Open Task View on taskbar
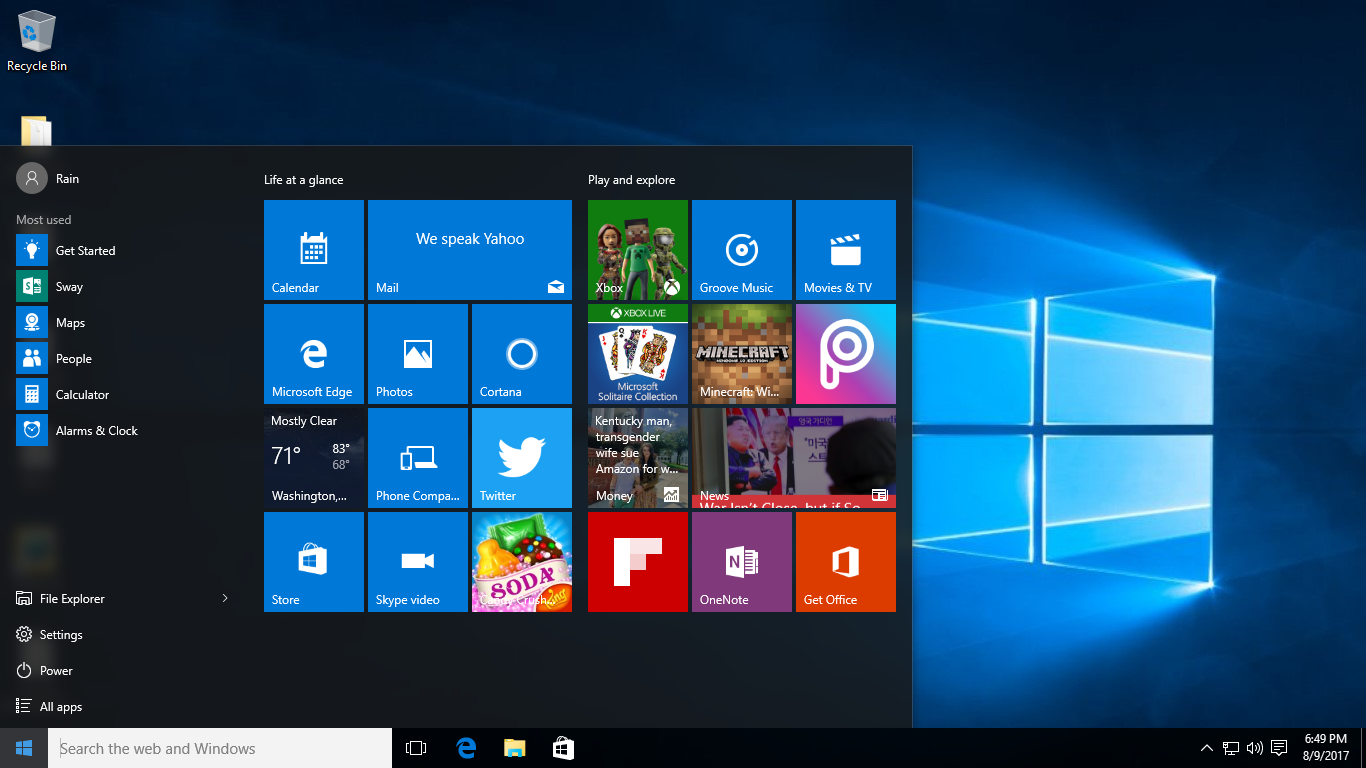This screenshot has width=1366, height=768. tap(416, 748)
